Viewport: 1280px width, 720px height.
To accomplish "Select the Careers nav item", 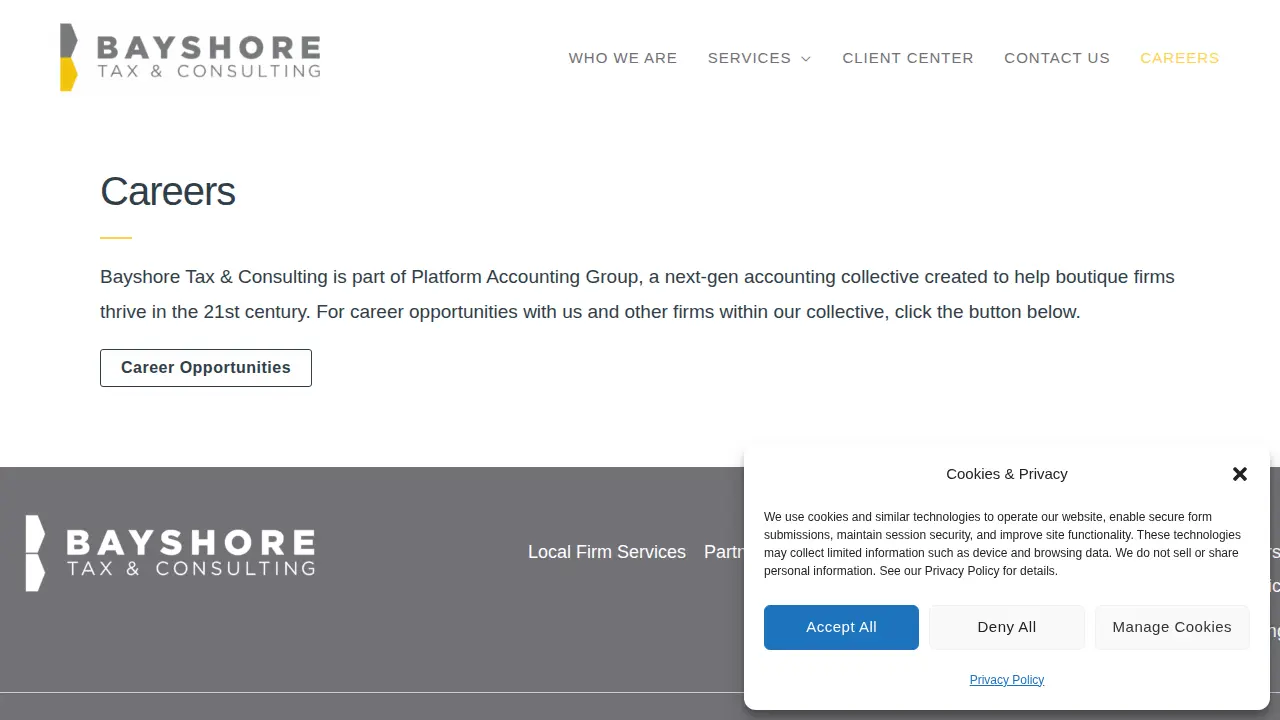I will point(1180,58).
